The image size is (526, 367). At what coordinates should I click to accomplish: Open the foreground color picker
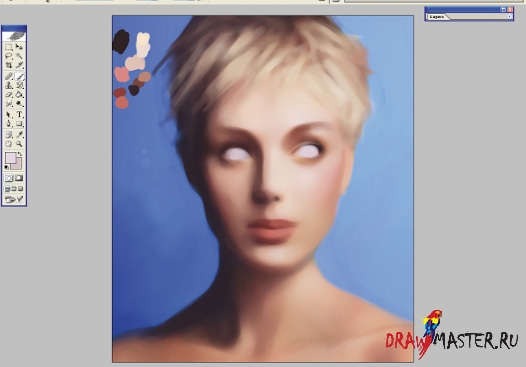10,158
